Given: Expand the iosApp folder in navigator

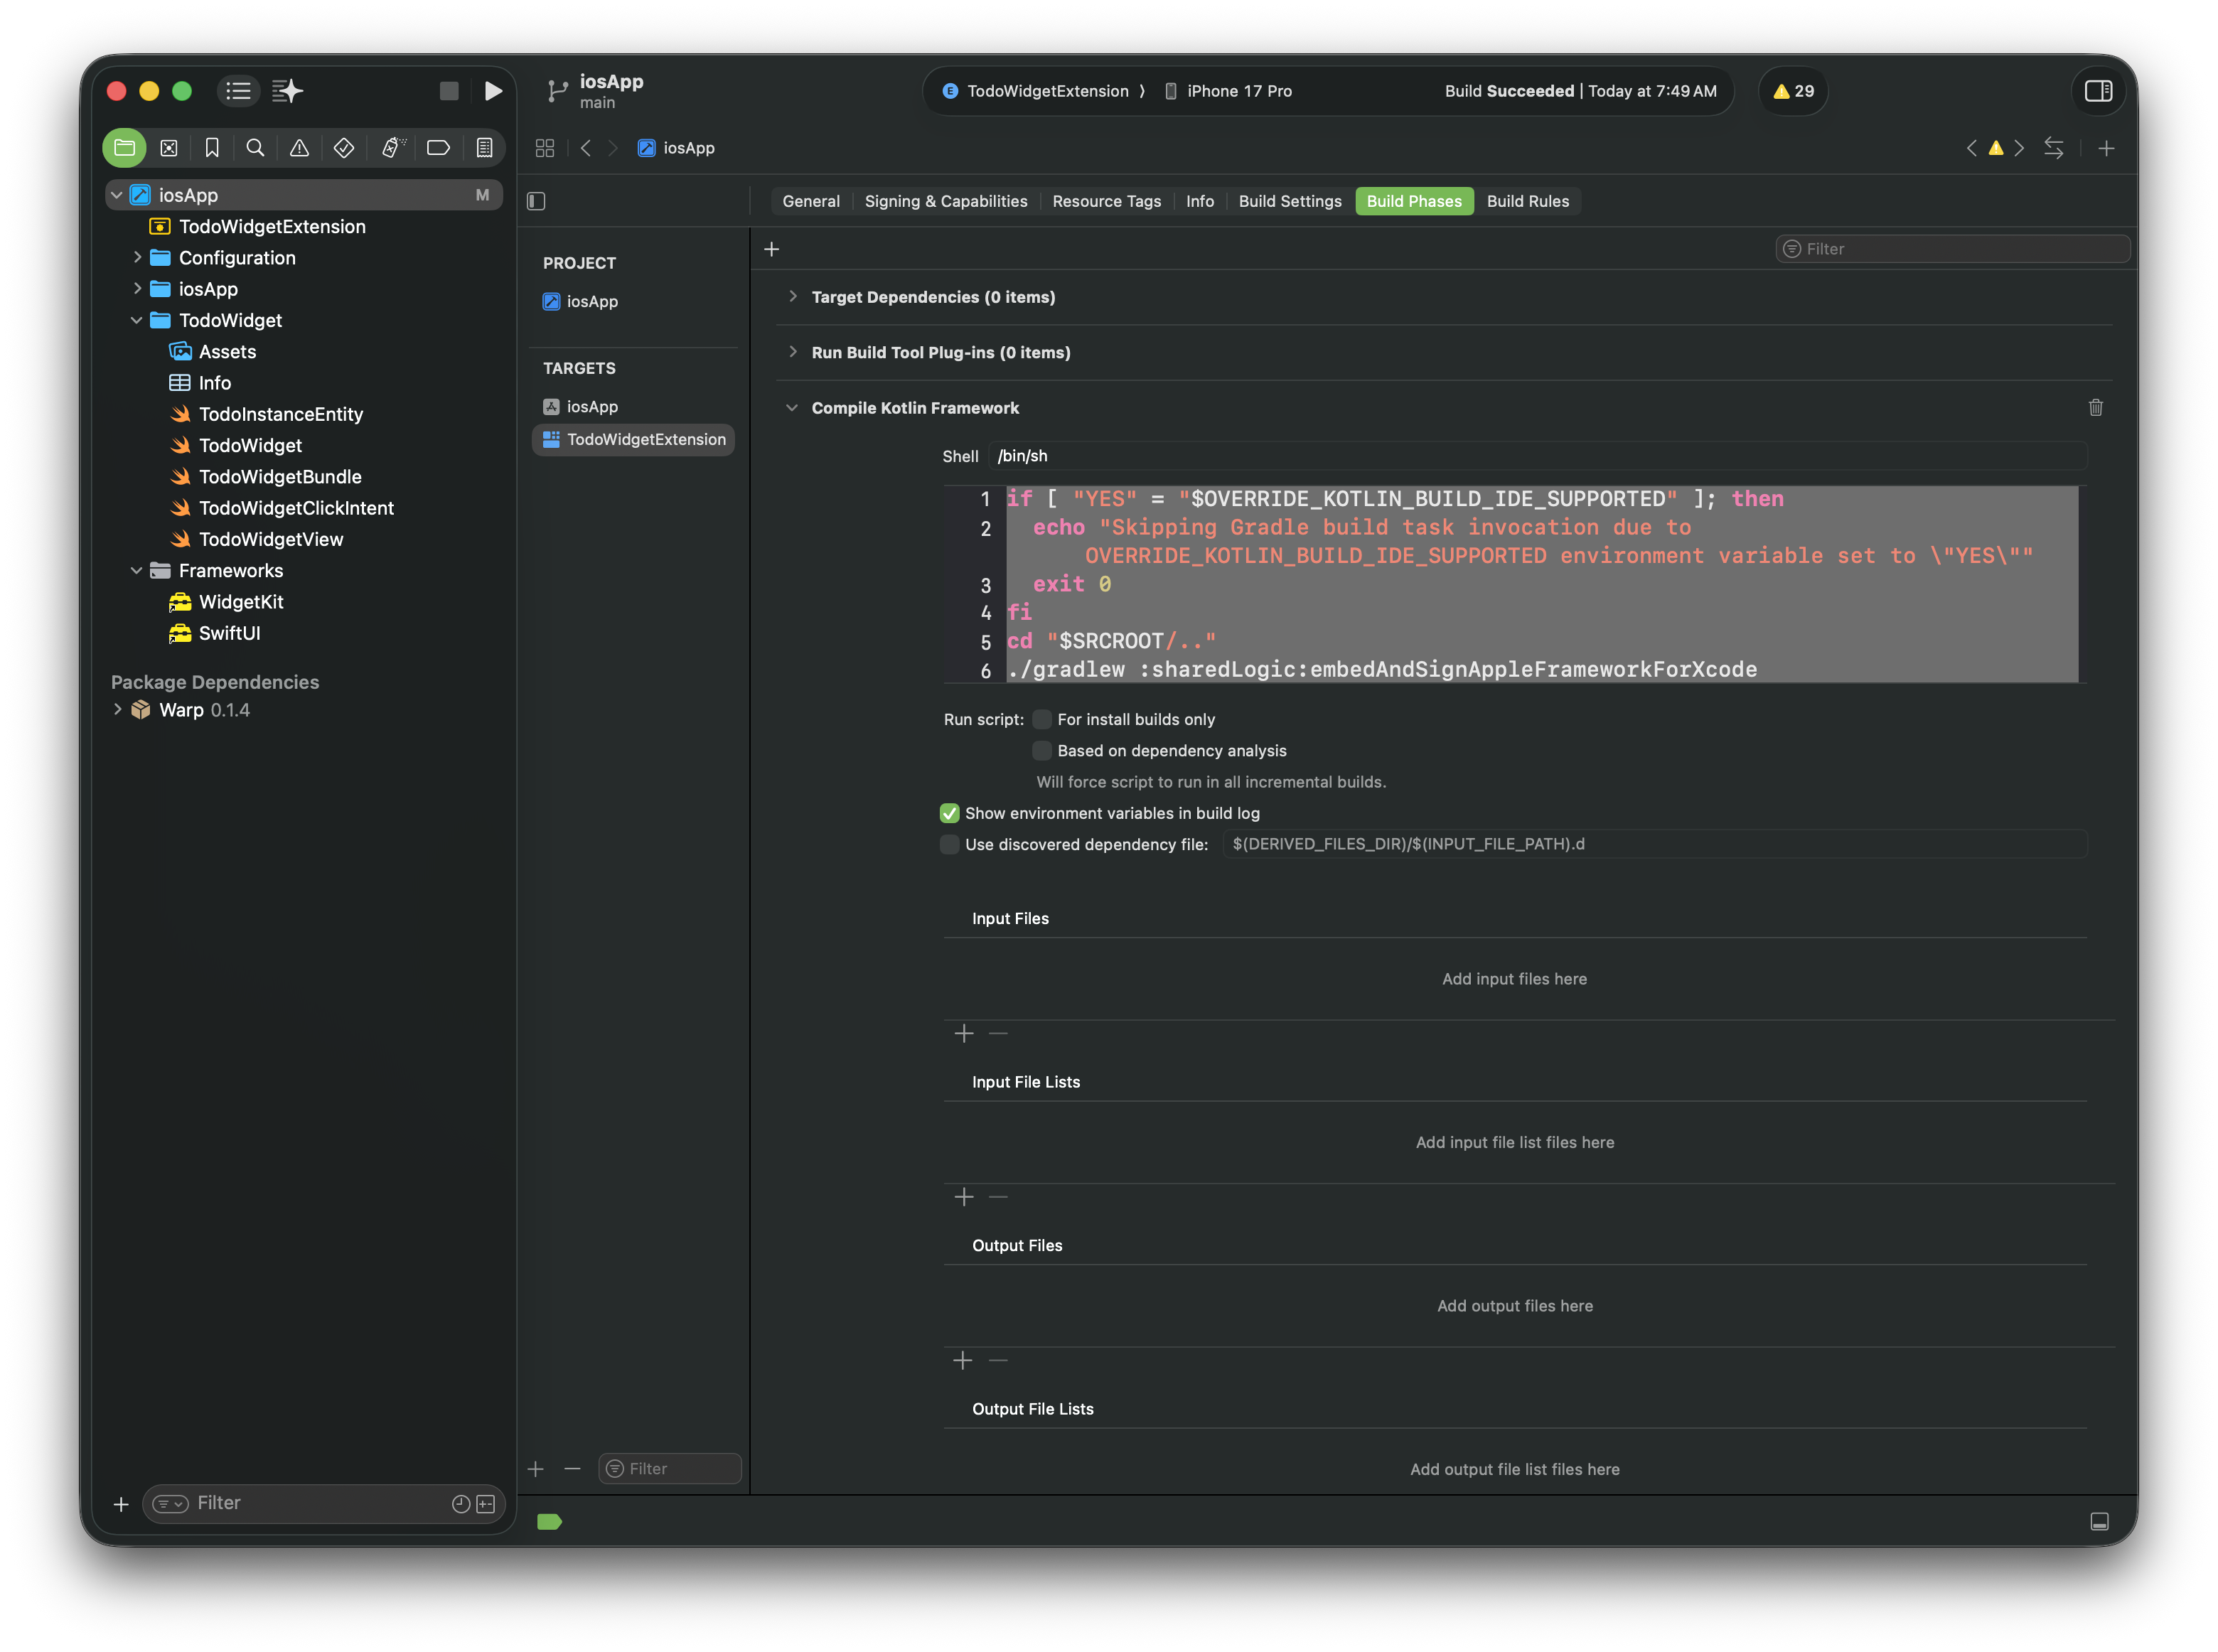Looking at the screenshot, I should point(137,288).
